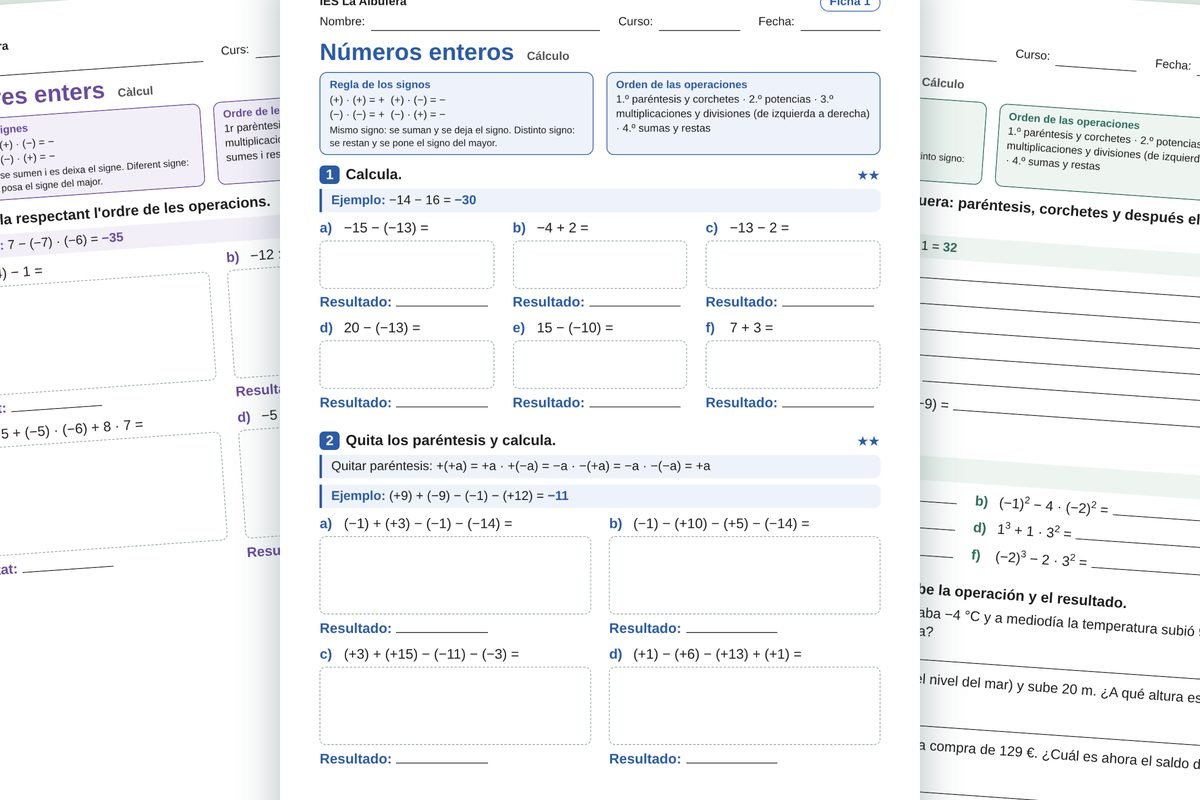Click the answer box under 15 − (−10)
Viewport: 1200px width, 800px height.
pyautogui.click(x=600, y=365)
